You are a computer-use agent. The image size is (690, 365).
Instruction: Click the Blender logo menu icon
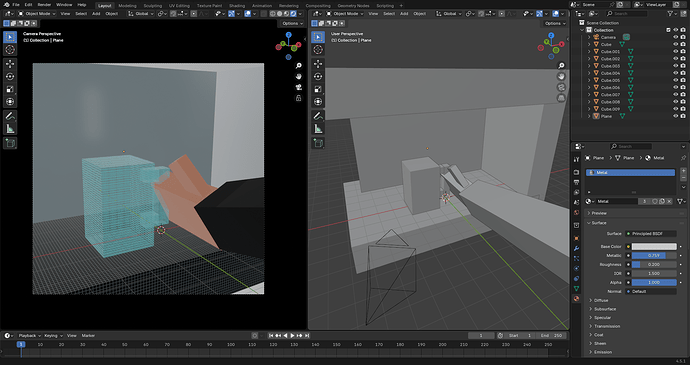6,4
